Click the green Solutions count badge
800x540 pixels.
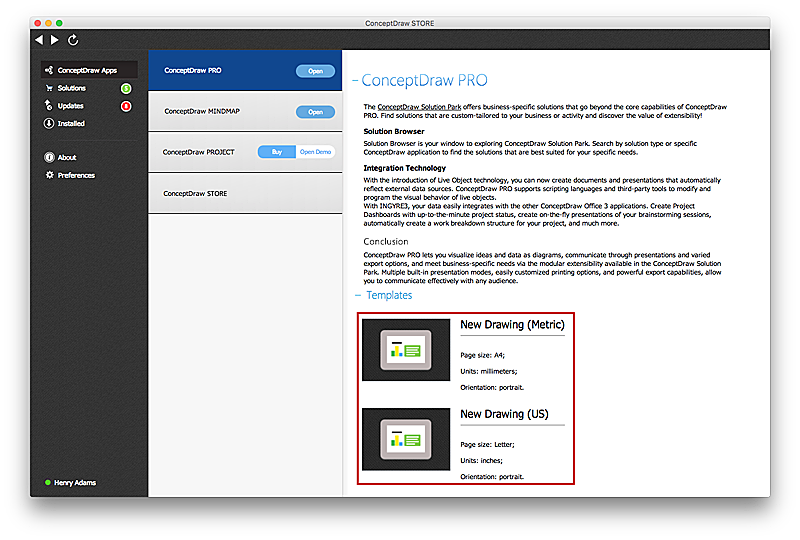pyautogui.click(x=126, y=88)
